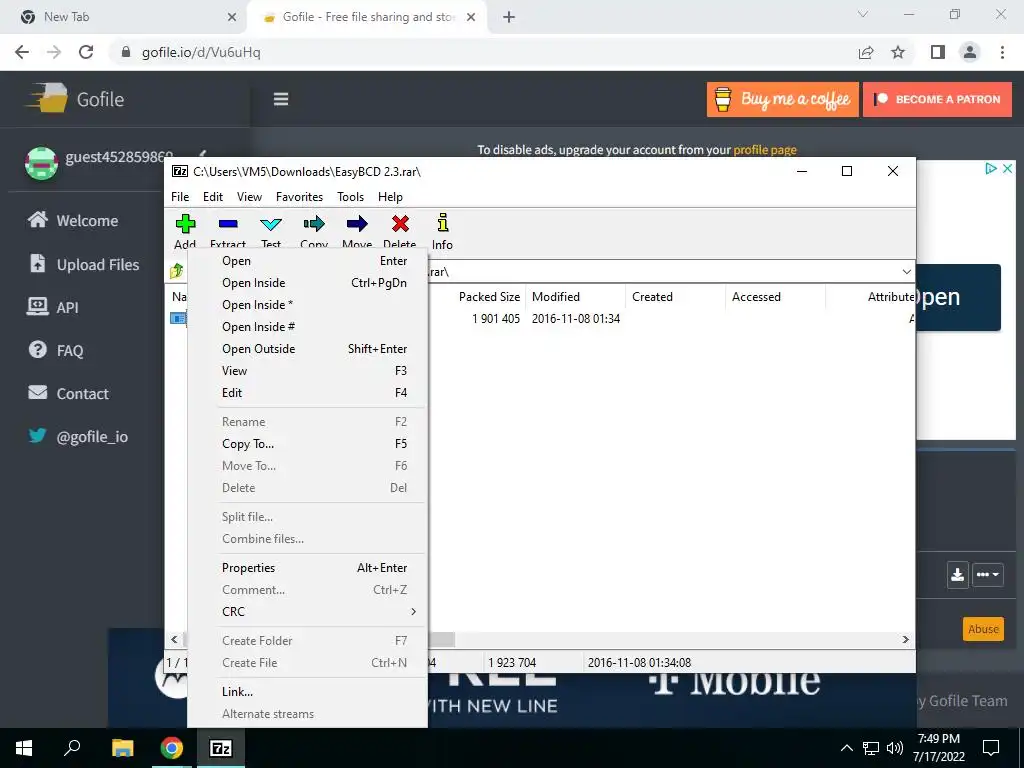Open the Favorites menu in 7-Zip

pos(300,197)
